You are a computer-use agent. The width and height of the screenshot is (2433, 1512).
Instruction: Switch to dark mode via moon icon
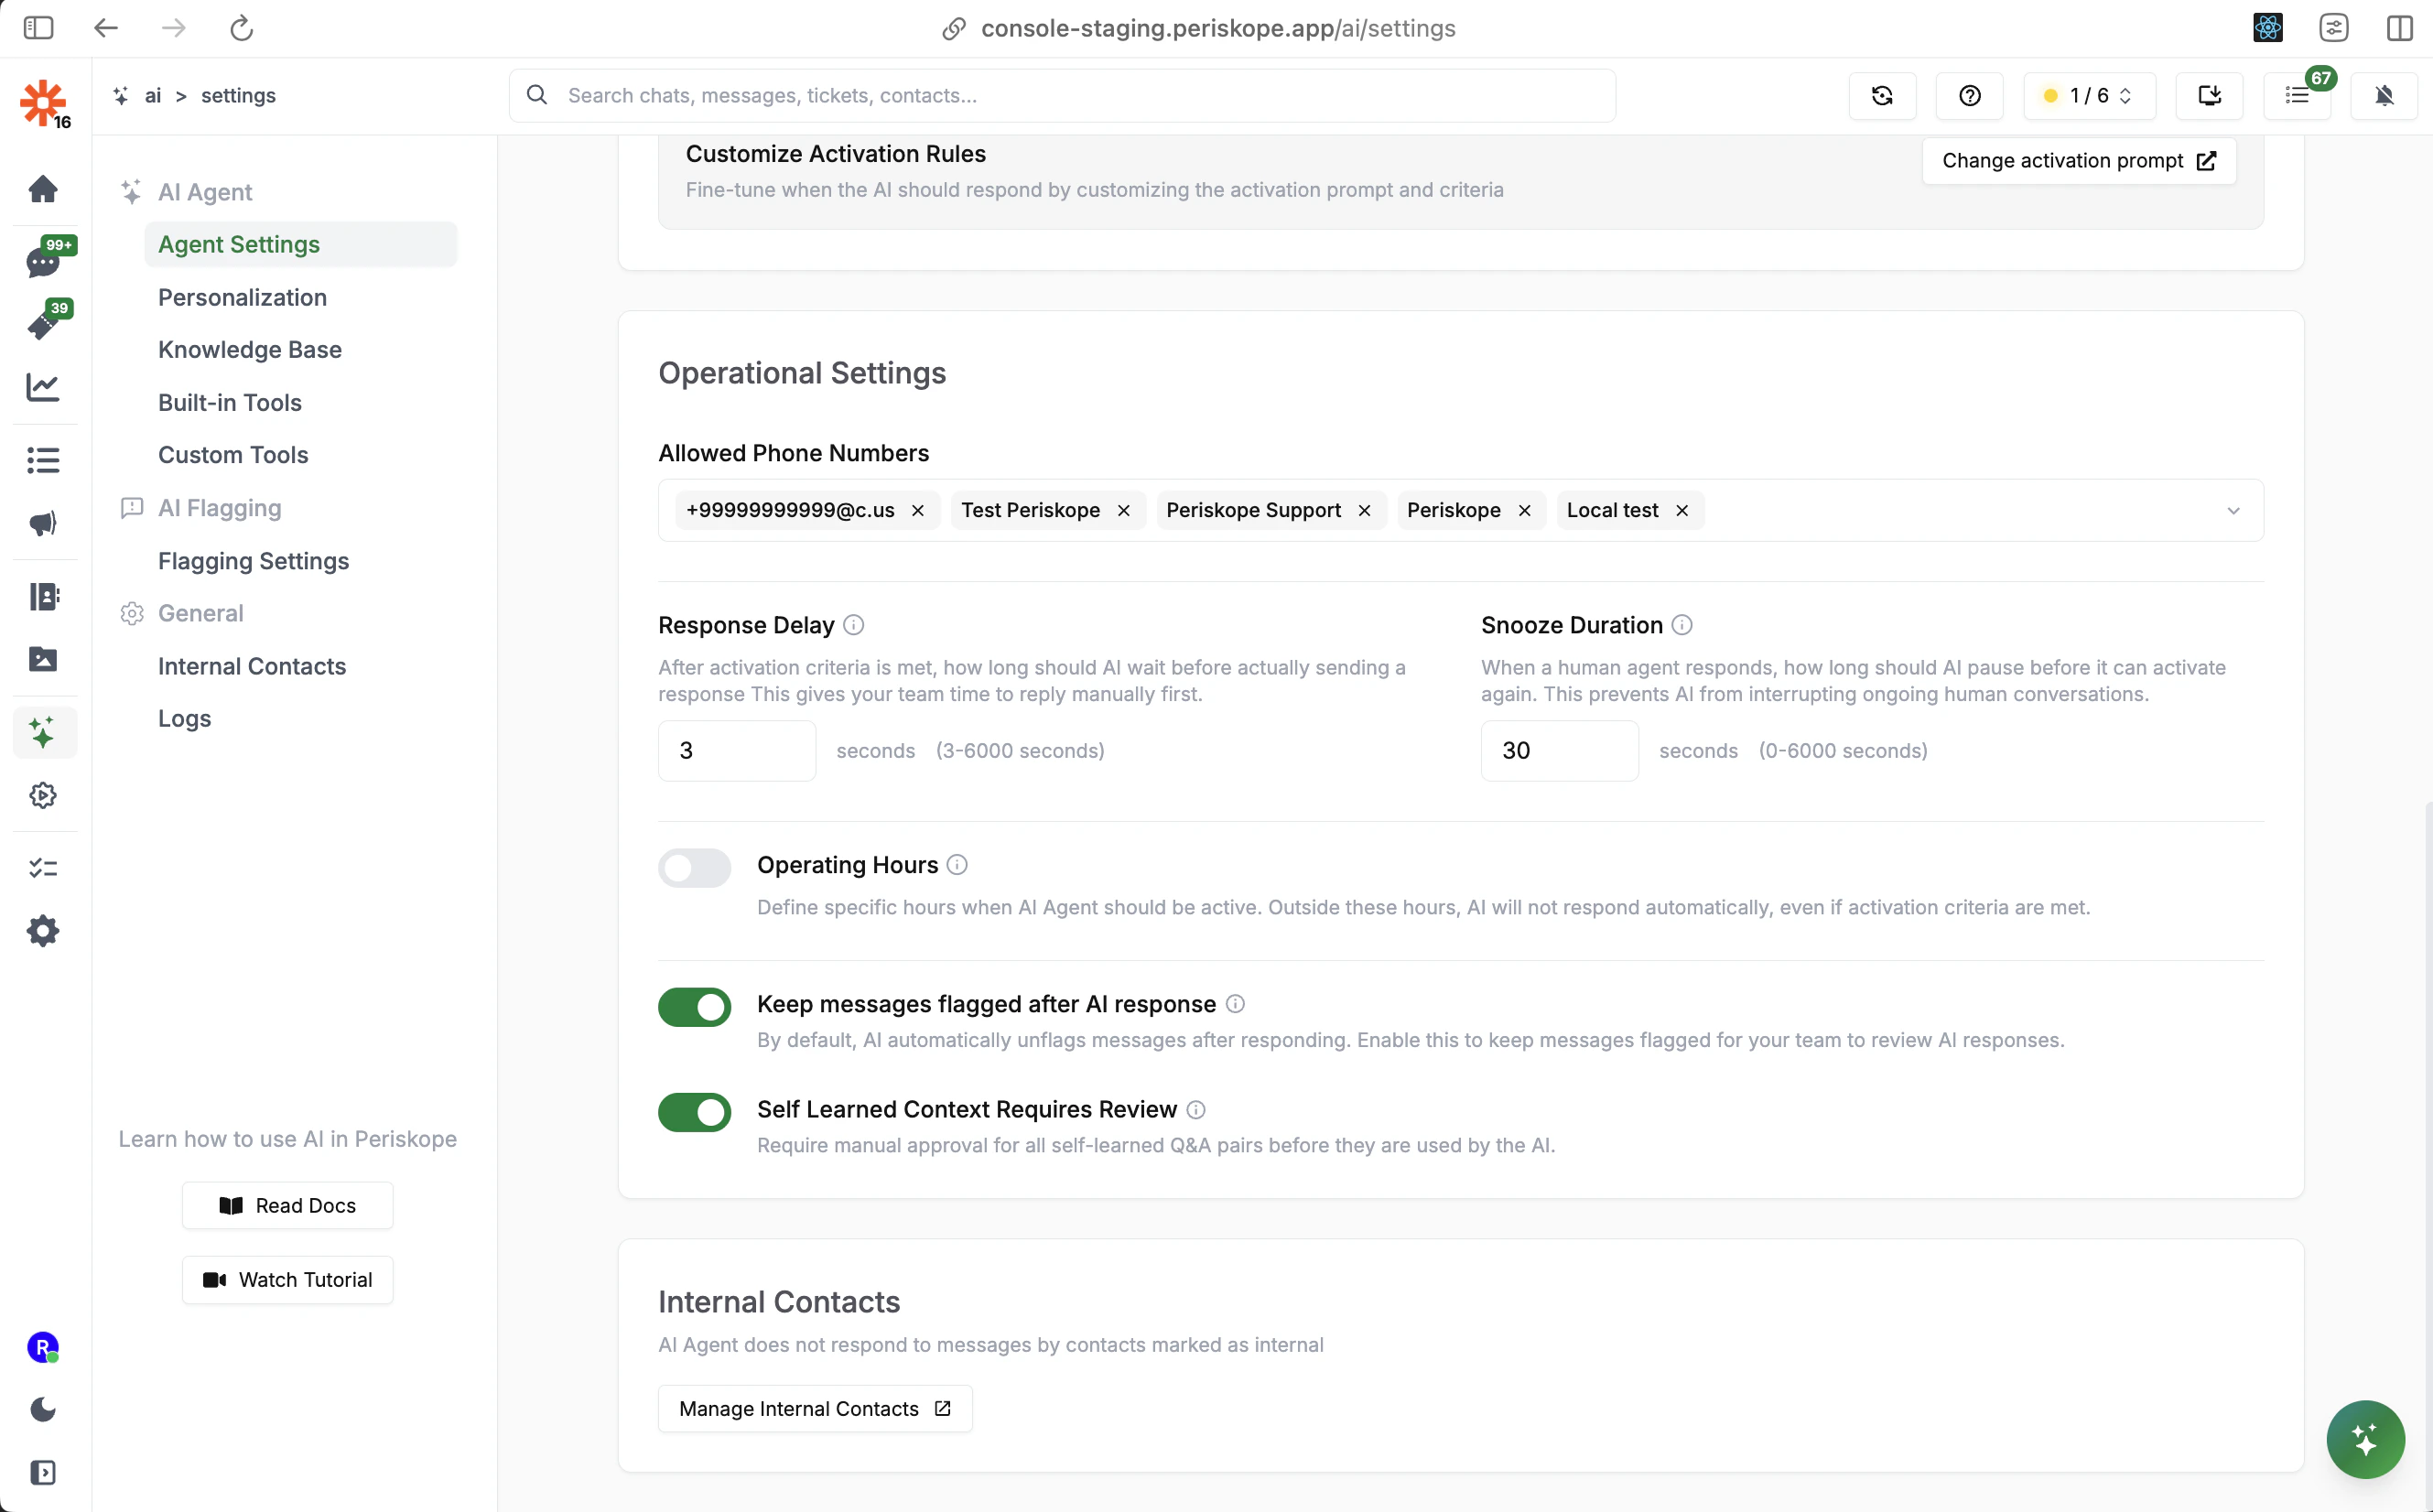pos(44,1410)
